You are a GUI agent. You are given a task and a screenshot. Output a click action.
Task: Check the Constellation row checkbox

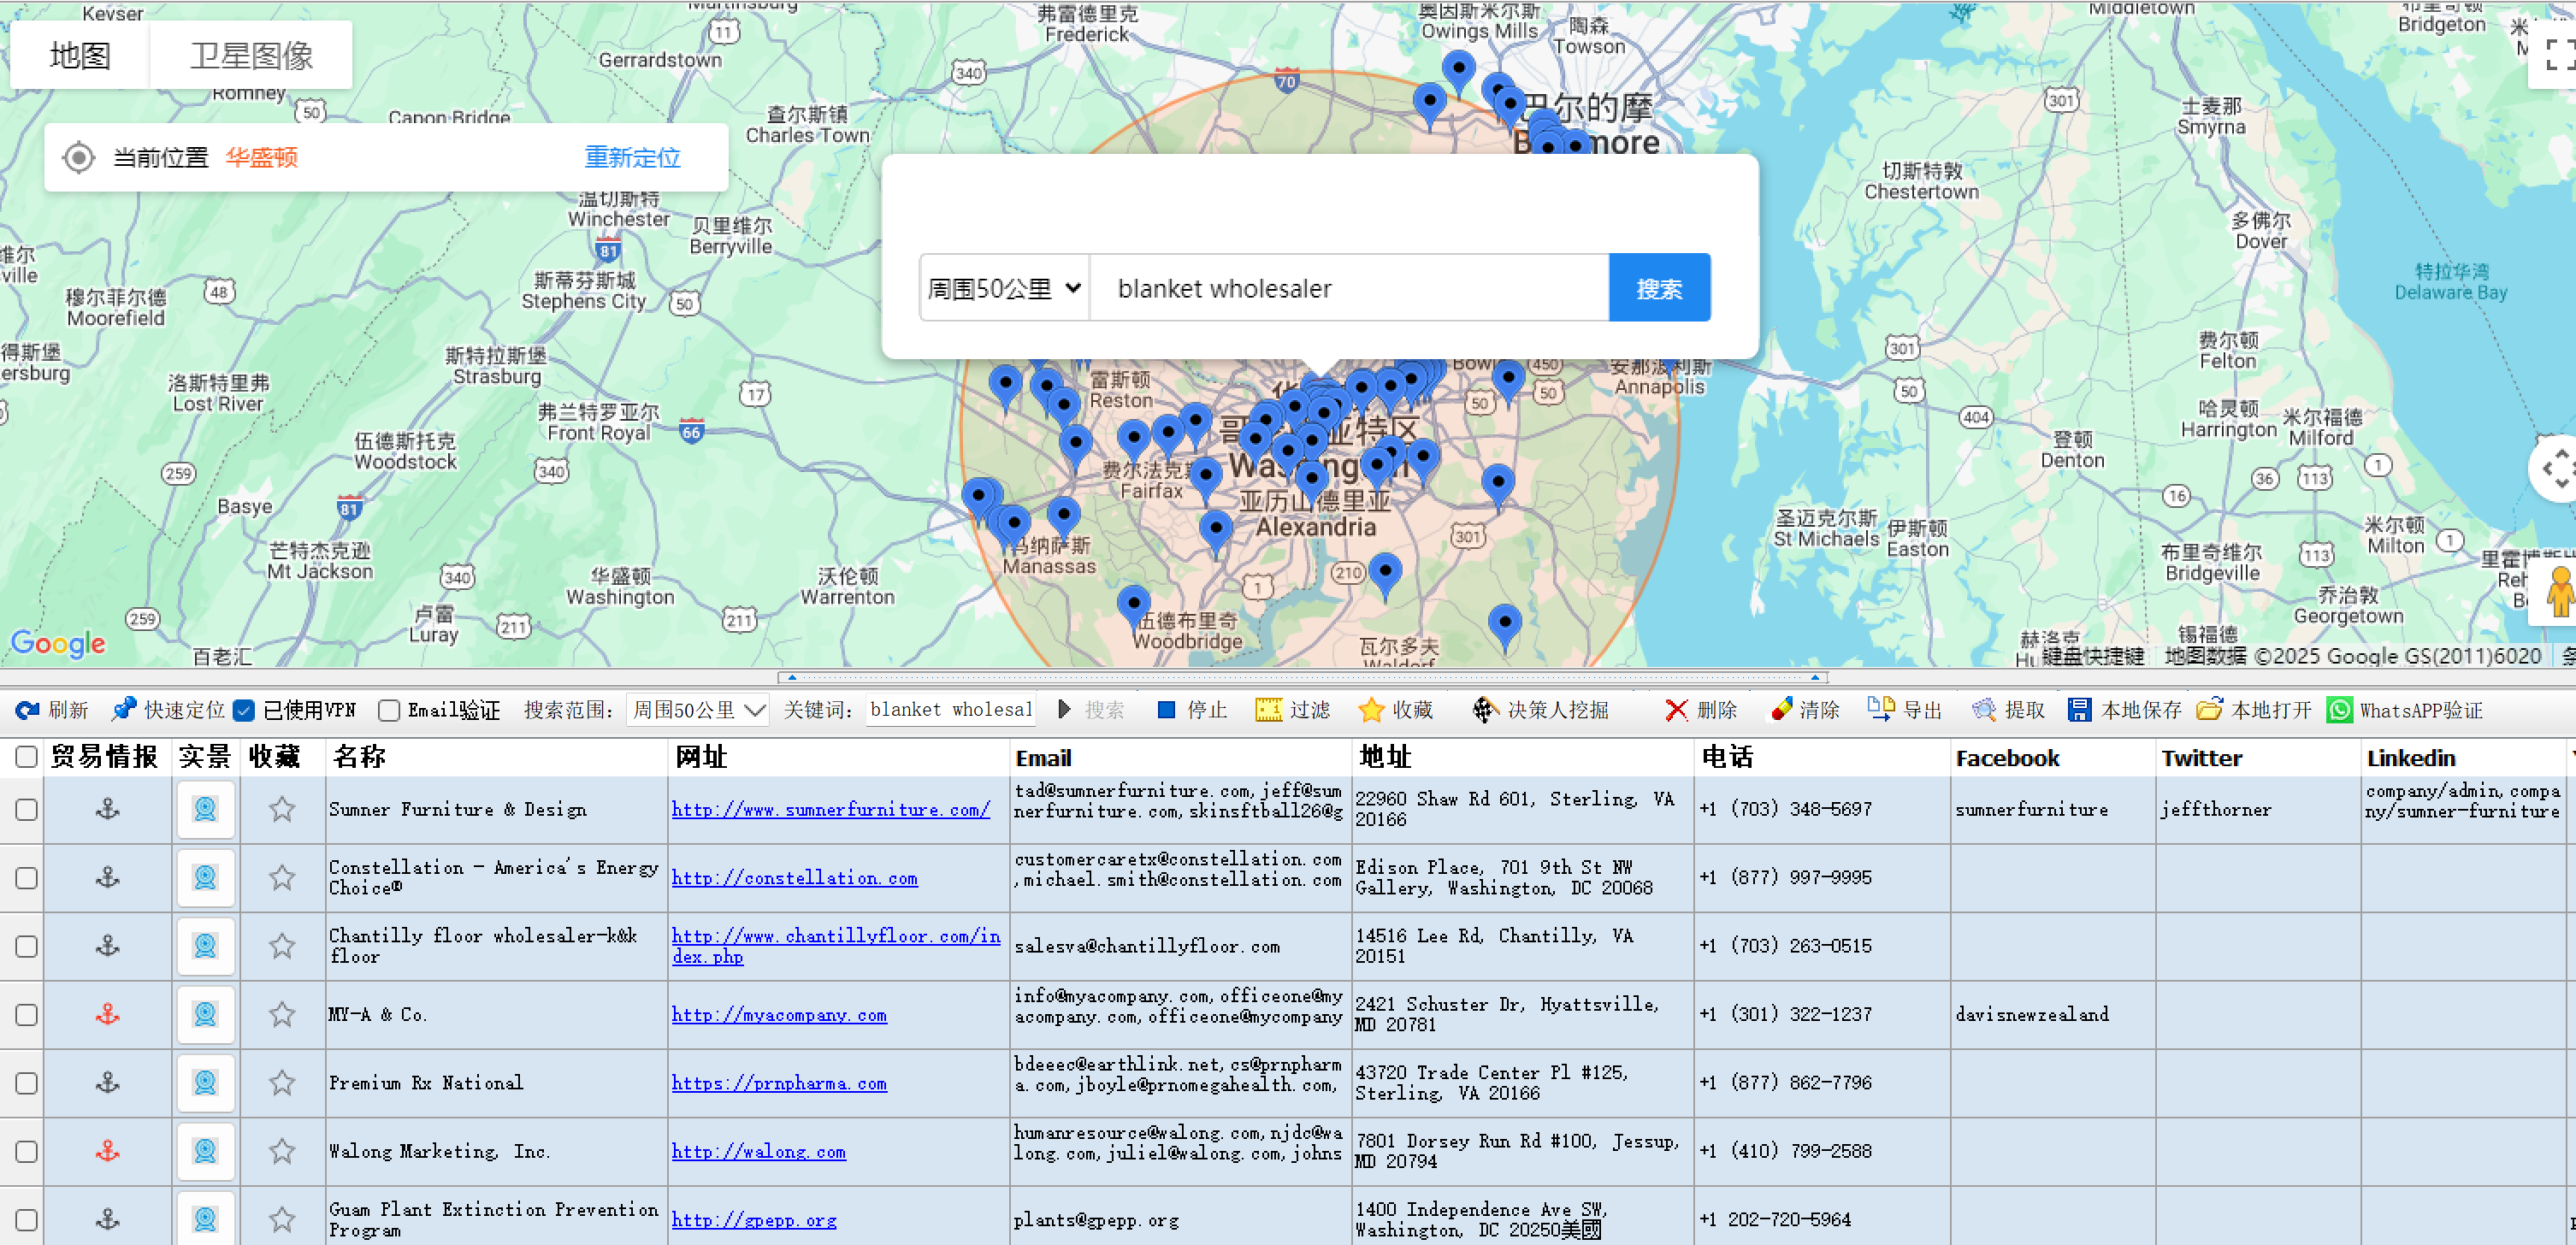click(x=27, y=877)
